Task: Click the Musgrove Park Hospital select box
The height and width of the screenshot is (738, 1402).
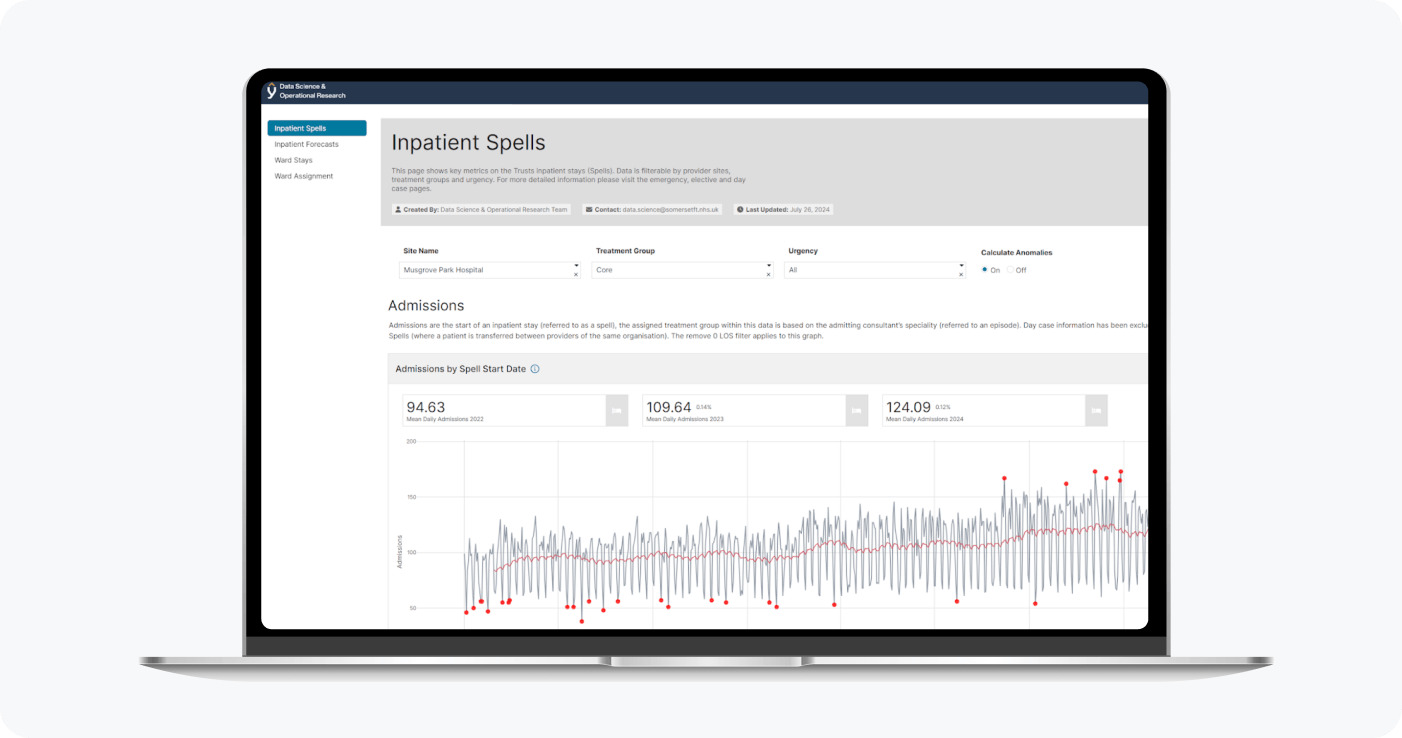Action: 490,270
